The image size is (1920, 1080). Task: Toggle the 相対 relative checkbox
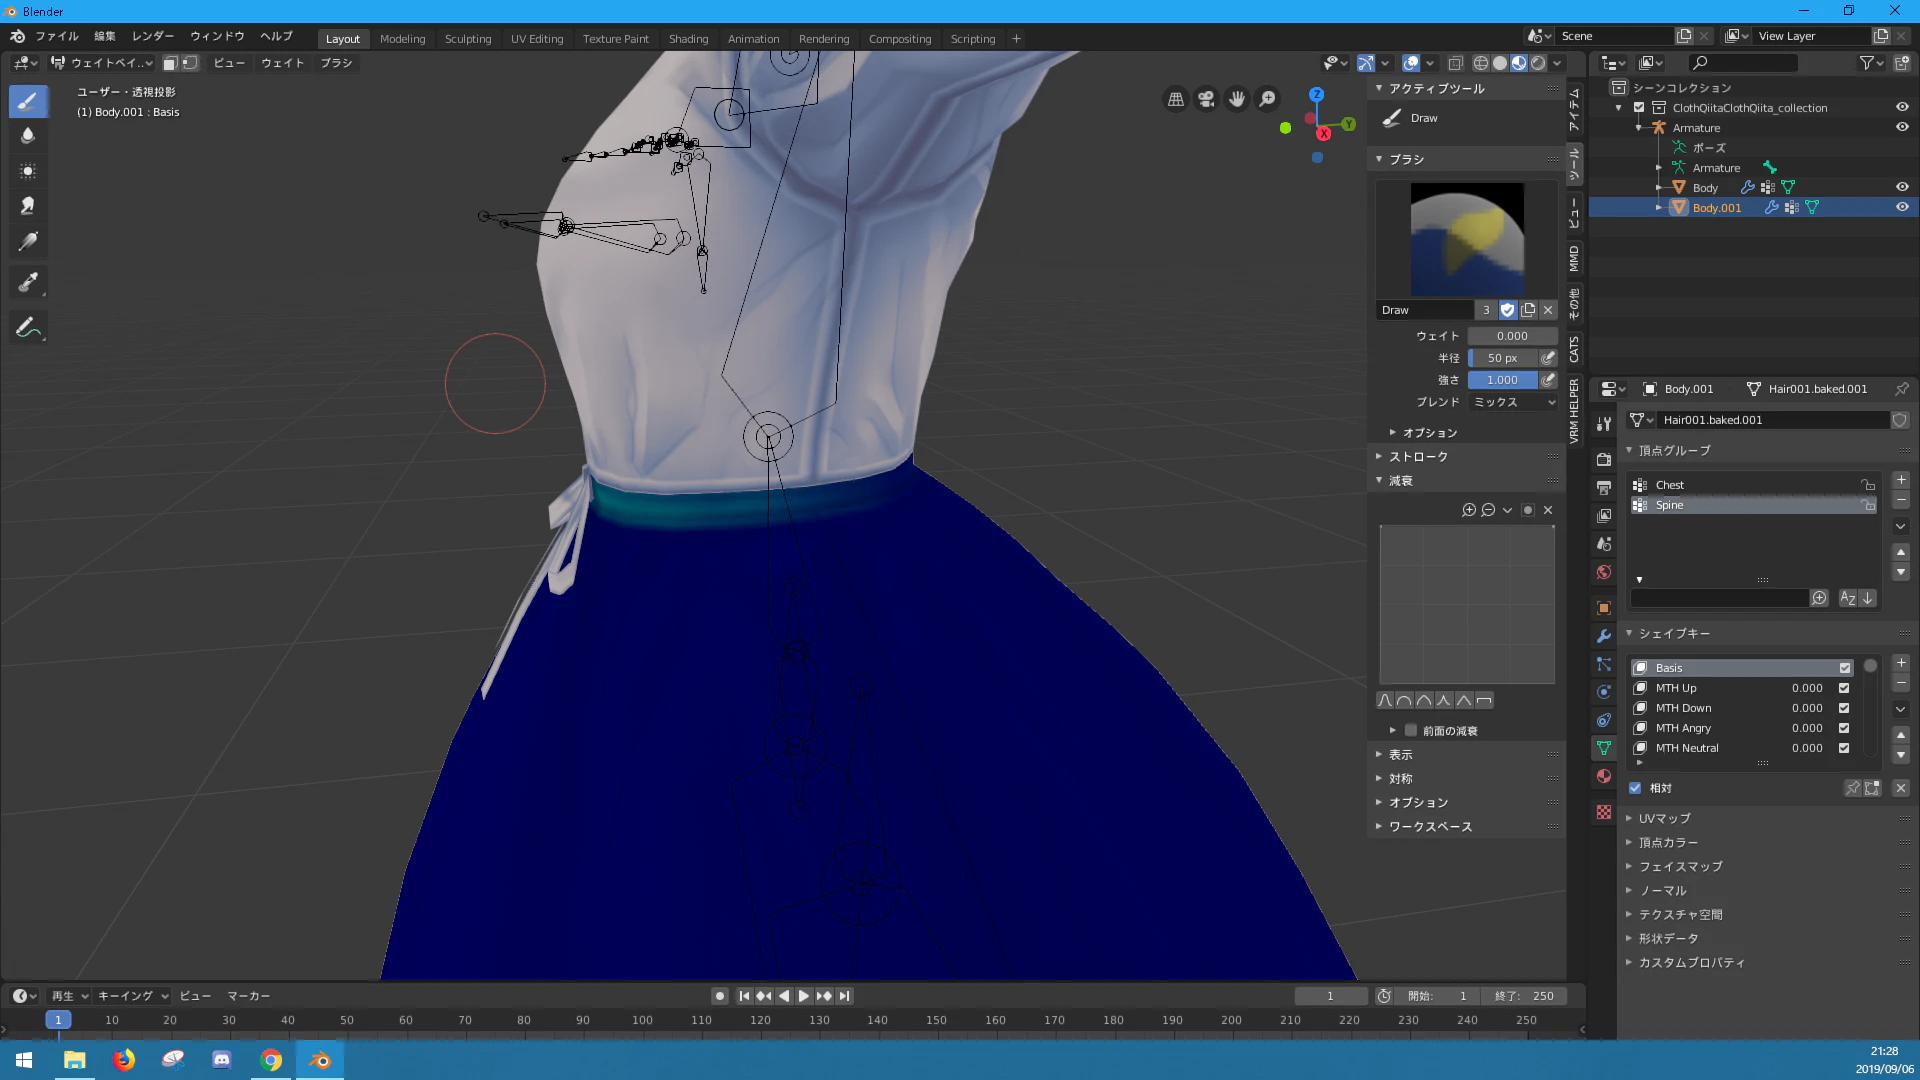tap(1636, 788)
